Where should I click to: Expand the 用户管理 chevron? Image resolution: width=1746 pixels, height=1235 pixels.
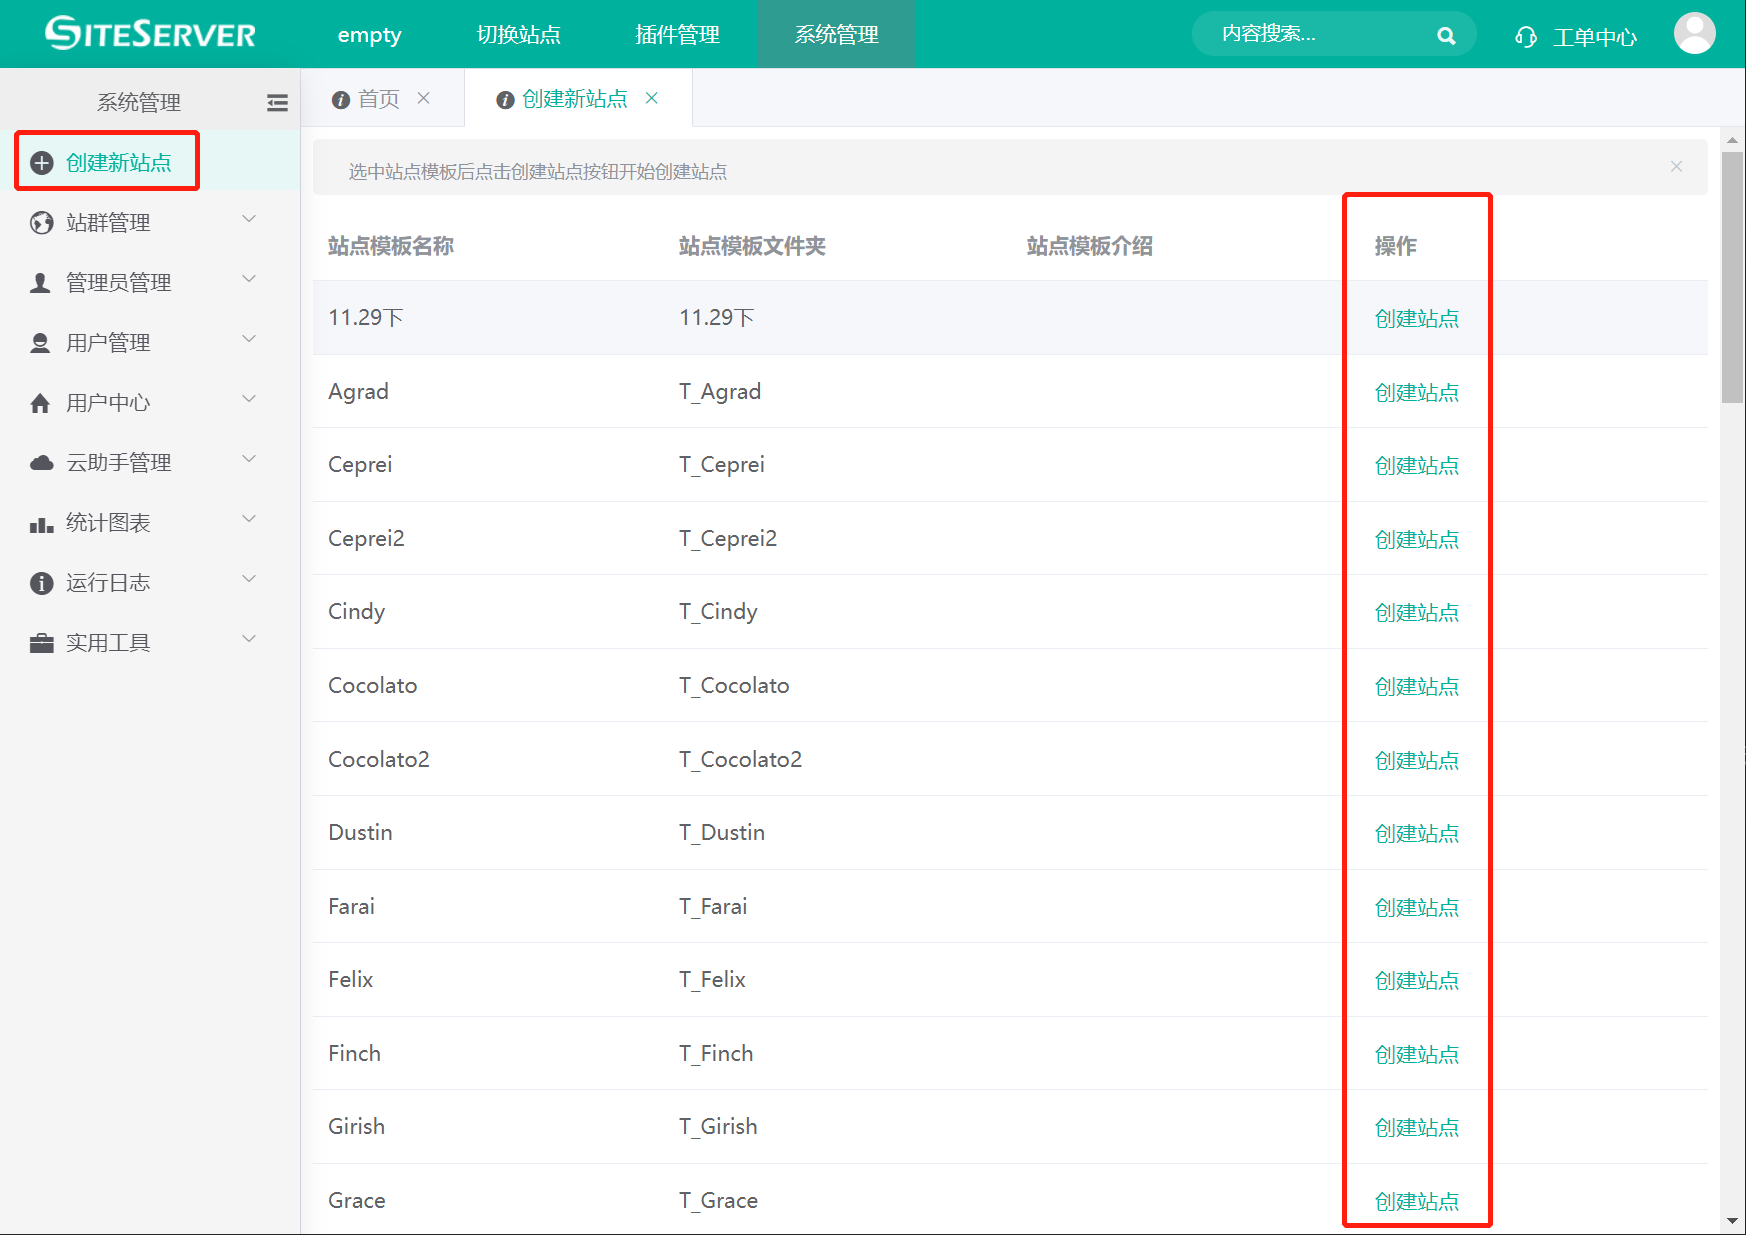pos(249,340)
